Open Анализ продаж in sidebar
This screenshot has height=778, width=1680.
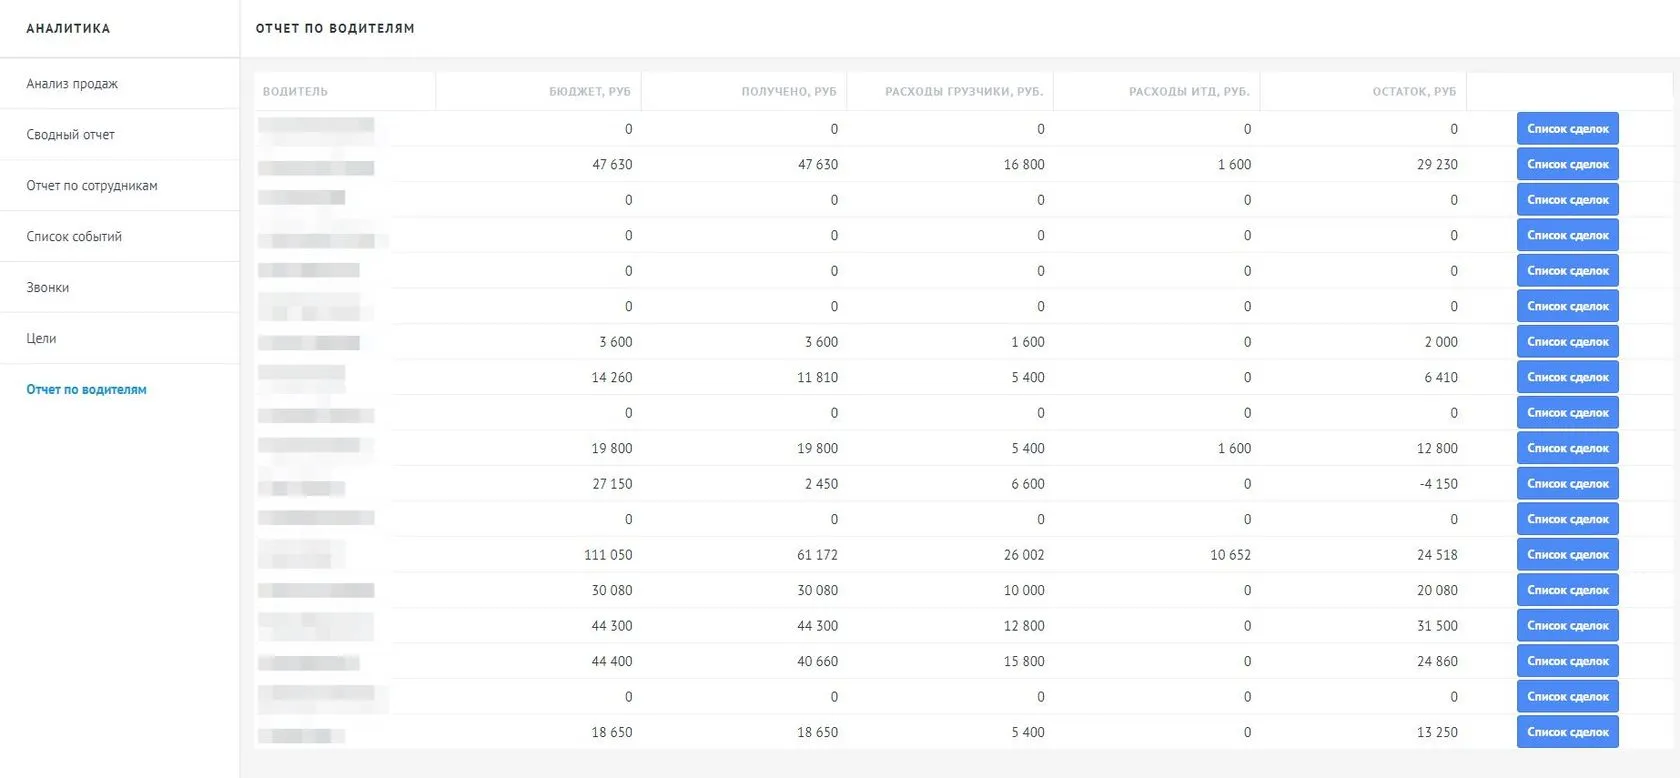pyautogui.click(x=72, y=84)
